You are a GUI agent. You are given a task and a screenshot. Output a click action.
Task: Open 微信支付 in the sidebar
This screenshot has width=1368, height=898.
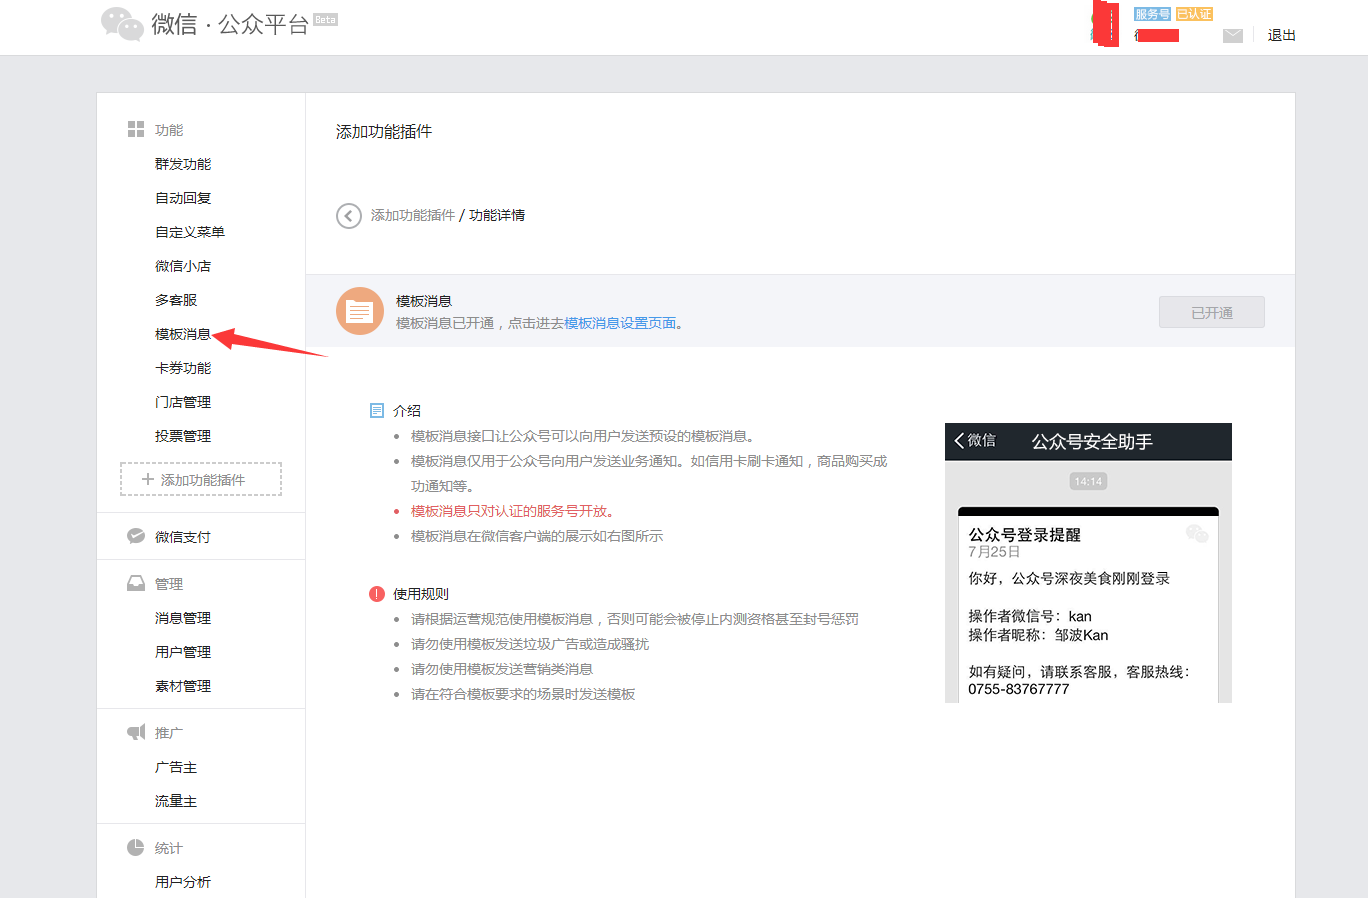click(183, 537)
